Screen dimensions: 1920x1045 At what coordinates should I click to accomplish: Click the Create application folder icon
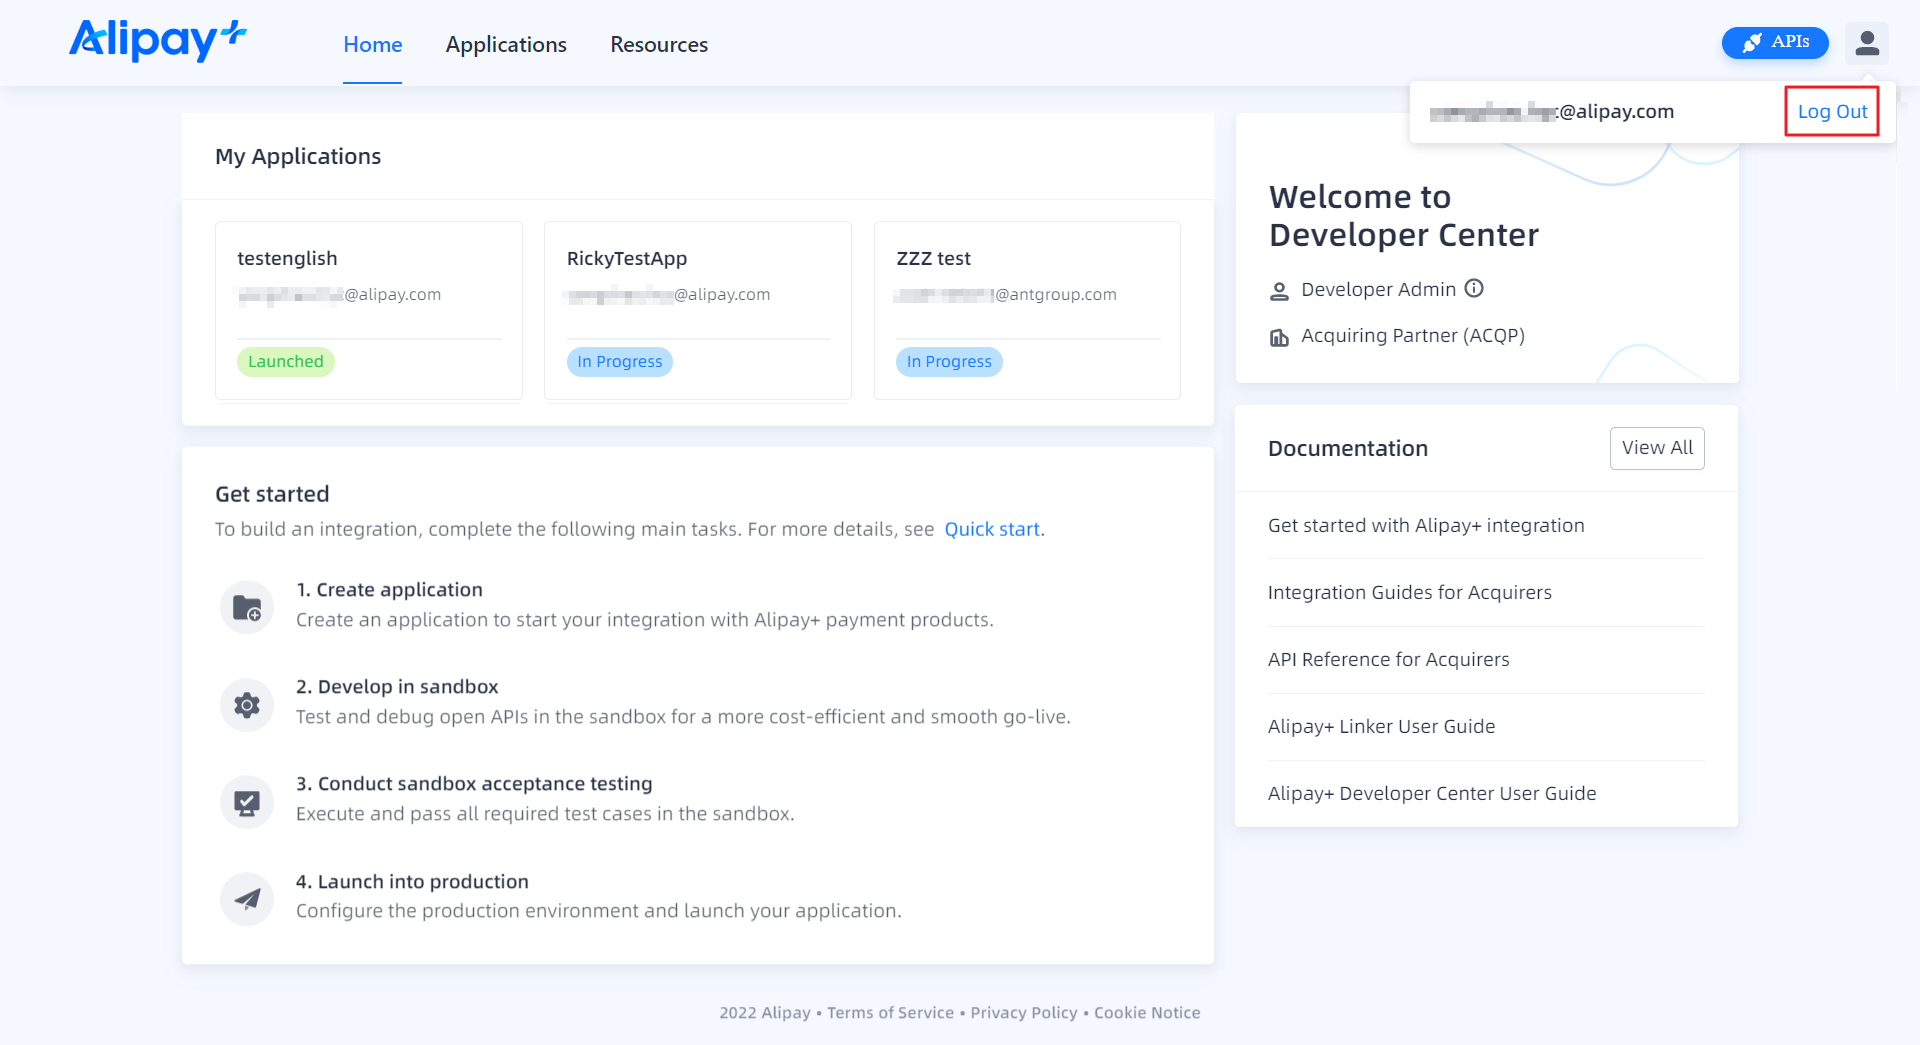pyautogui.click(x=247, y=608)
